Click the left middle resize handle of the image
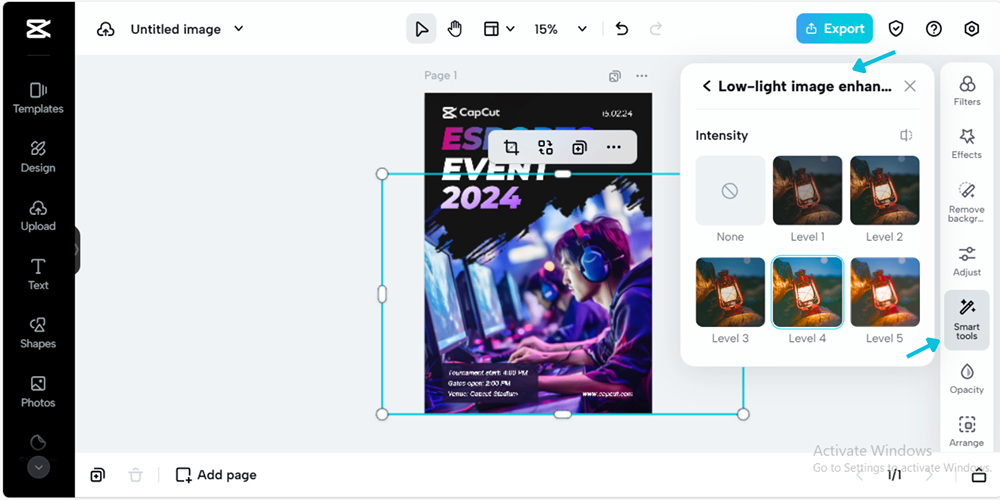Viewport: 1000px width, 500px height. [x=382, y=294]
